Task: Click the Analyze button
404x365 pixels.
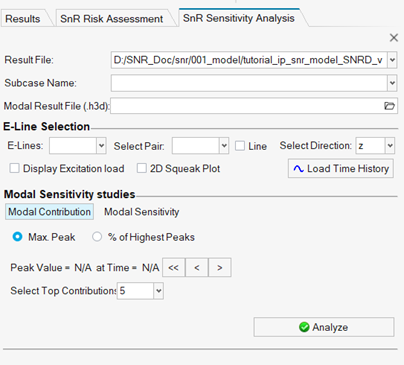Action: [x=324, y=327]
